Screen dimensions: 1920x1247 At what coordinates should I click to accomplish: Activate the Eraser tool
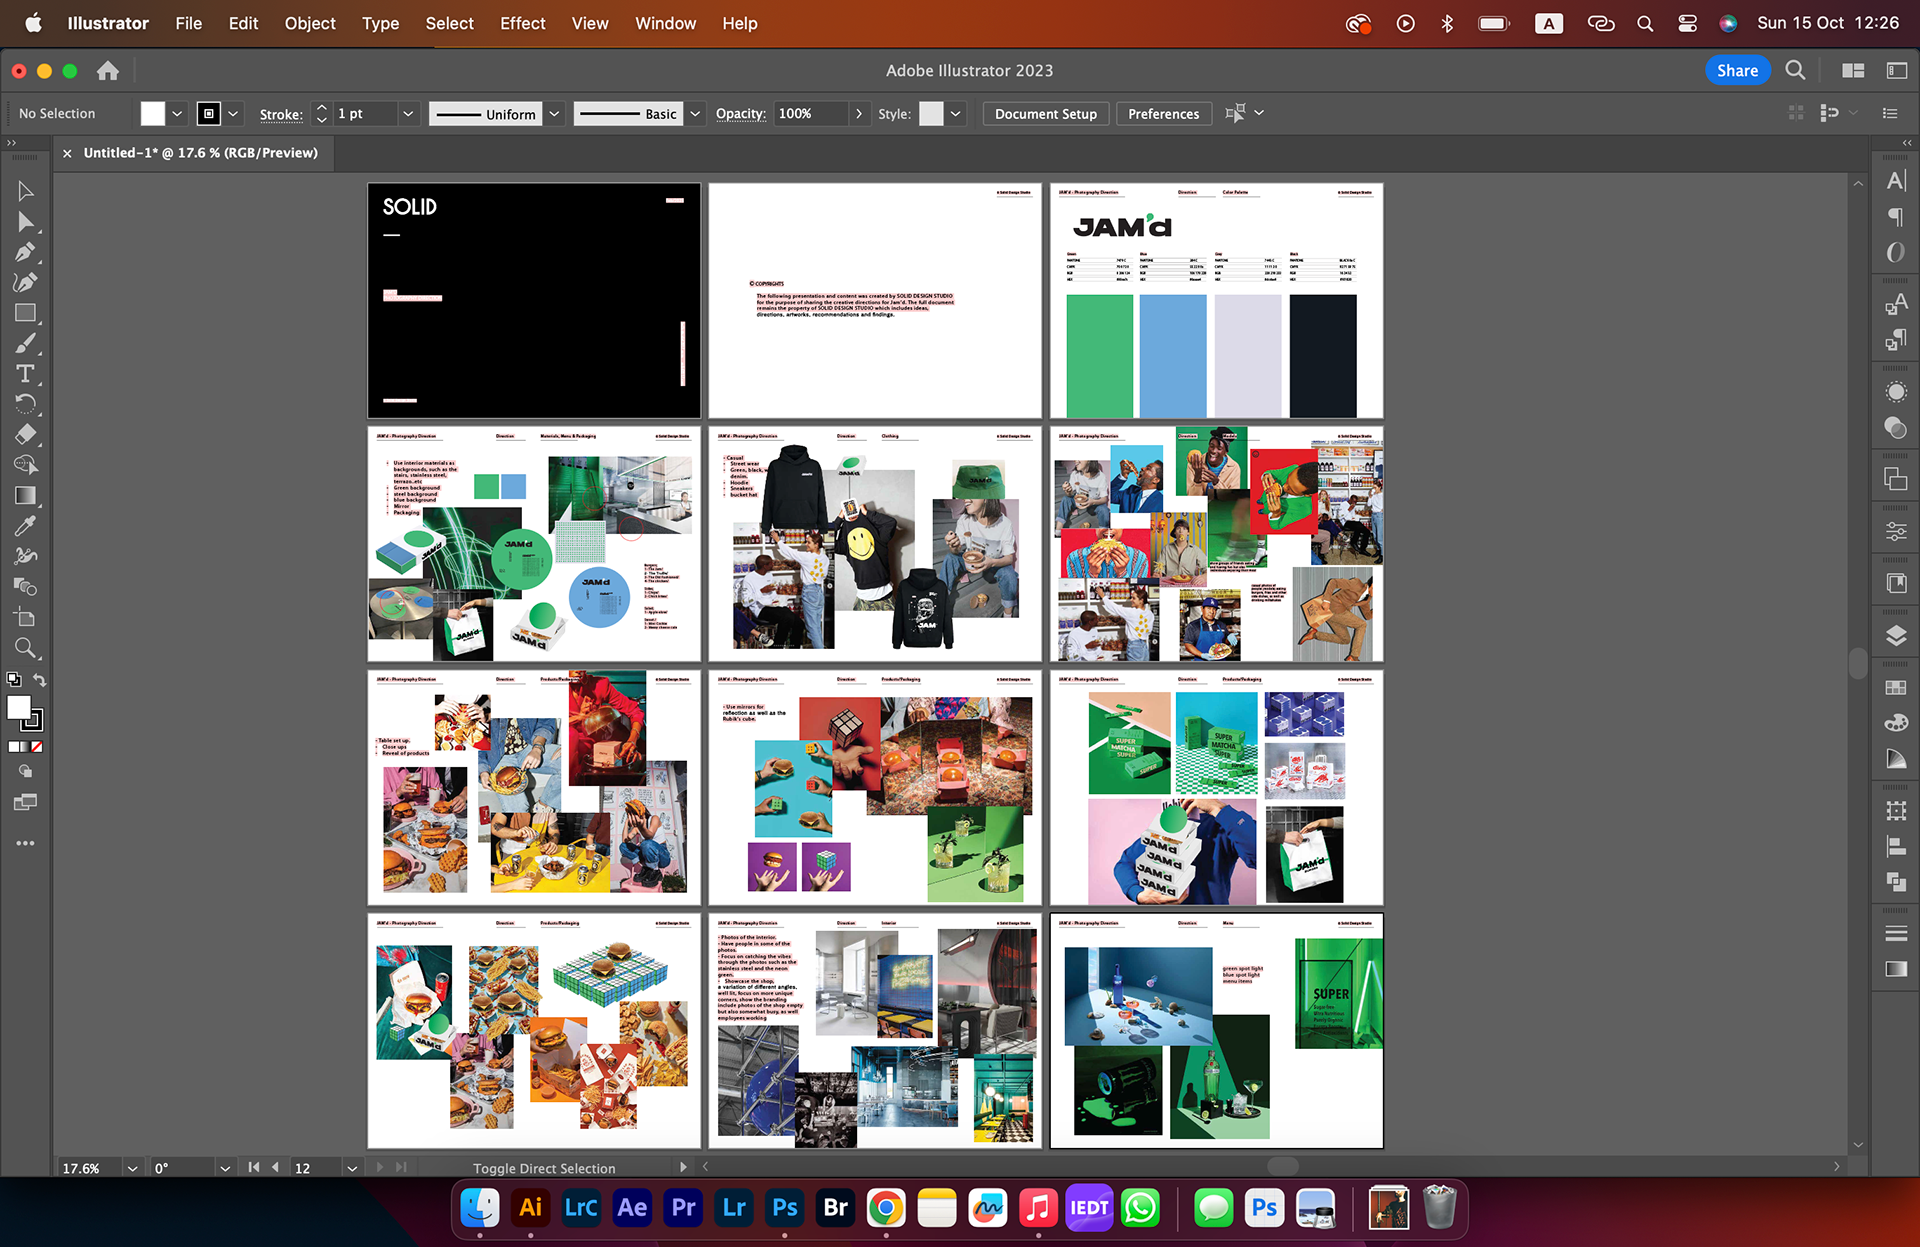[x=26, y=435]
